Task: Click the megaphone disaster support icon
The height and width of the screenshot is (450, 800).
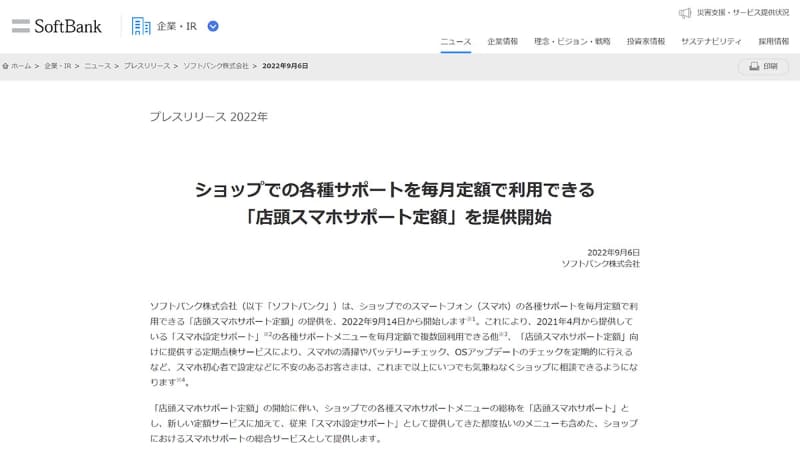Action: tap(685, 13)
